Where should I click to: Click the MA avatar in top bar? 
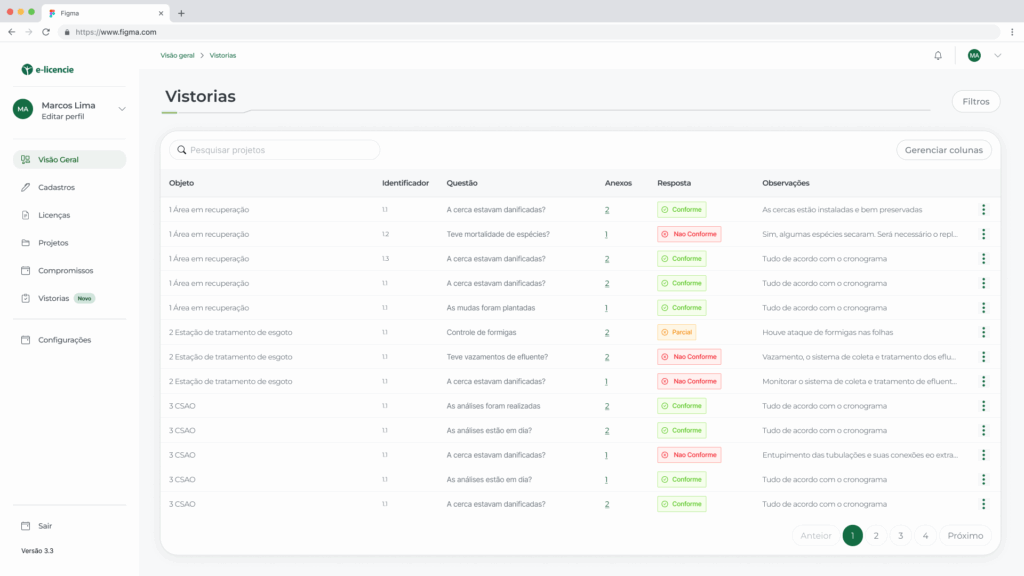pos(974,56)
